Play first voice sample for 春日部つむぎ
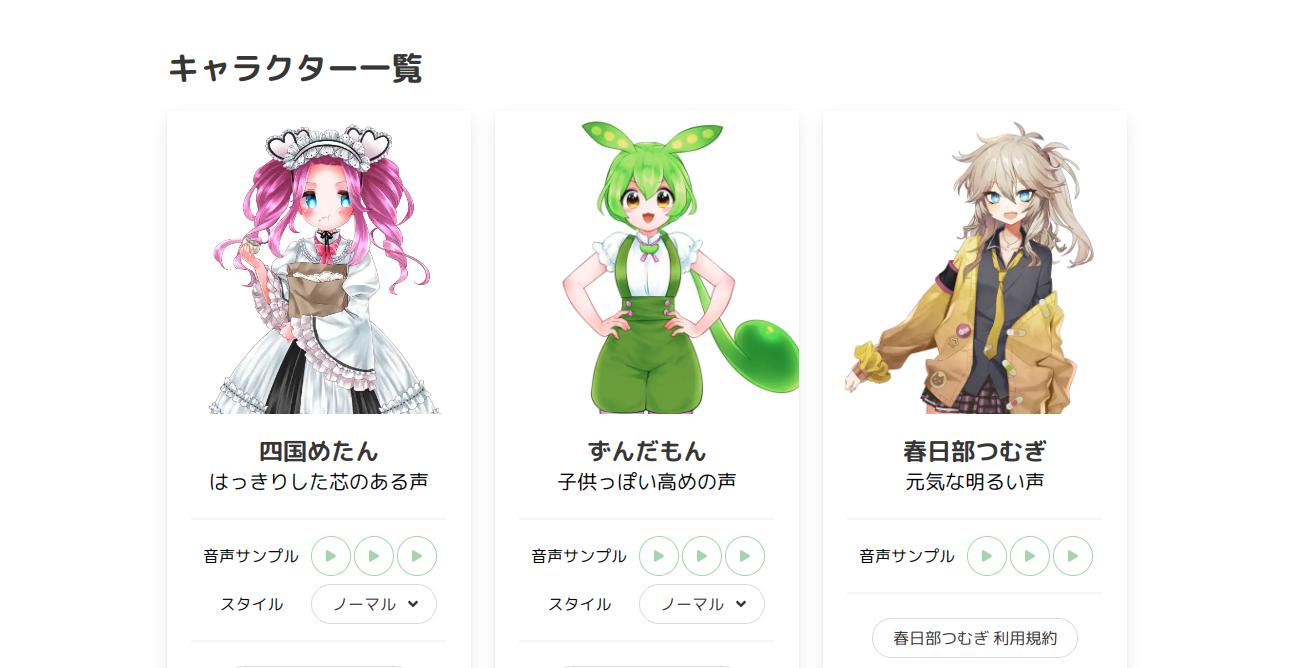The width and height of the screenshot is (1294, 668). click(987, 556)
